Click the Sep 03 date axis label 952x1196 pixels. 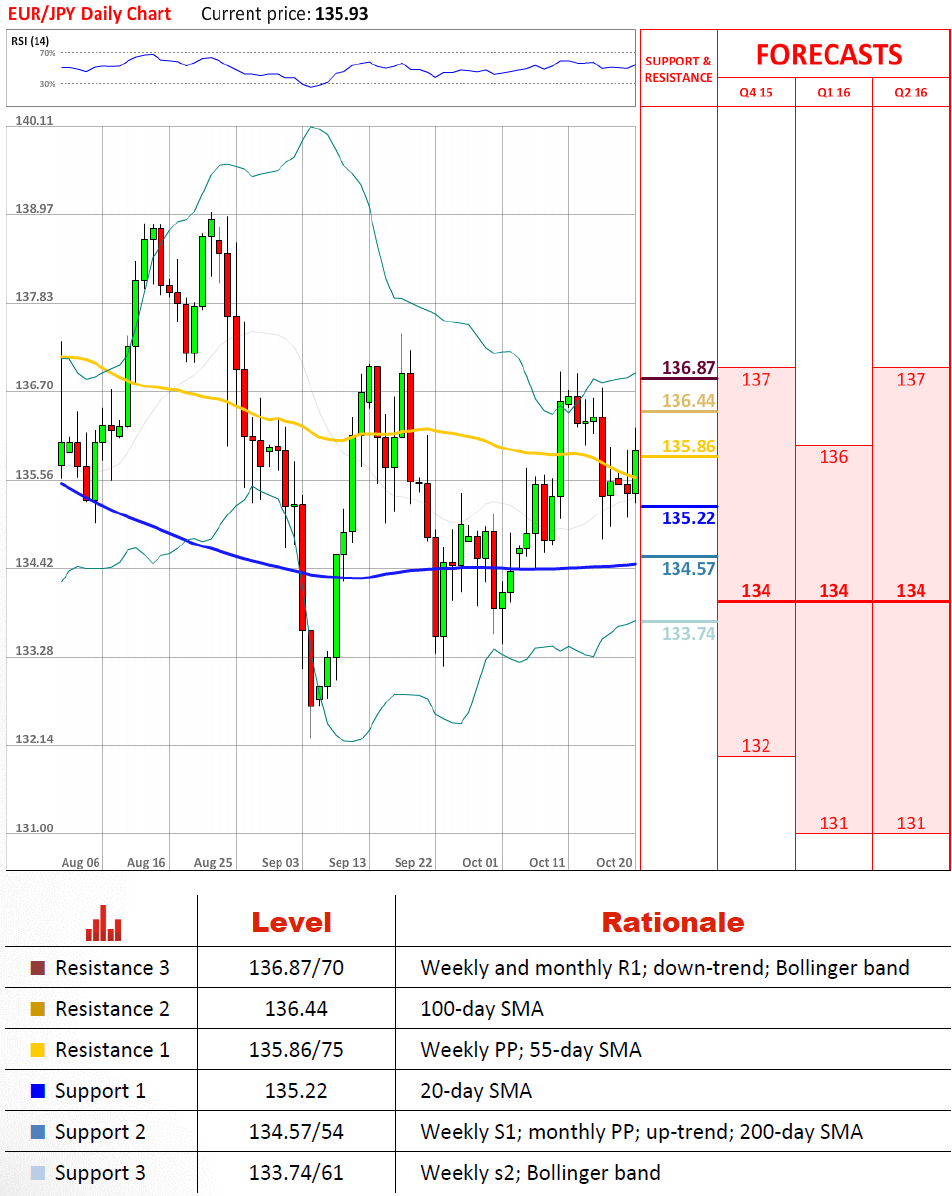(281, 863)
